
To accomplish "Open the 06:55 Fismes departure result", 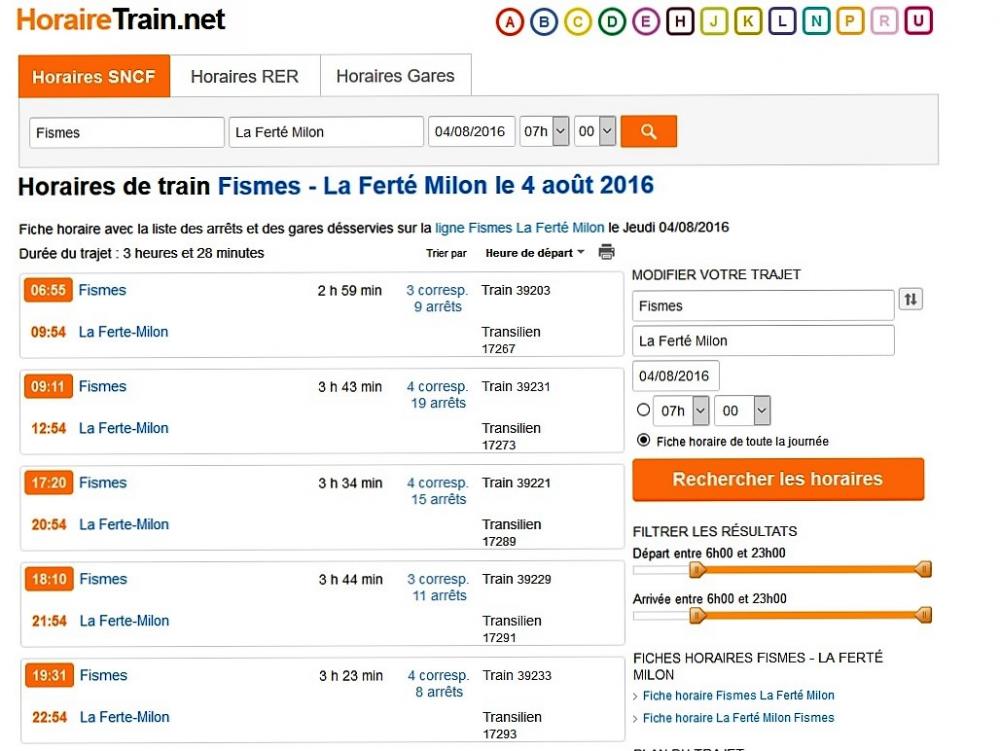I will pos(103,291).
